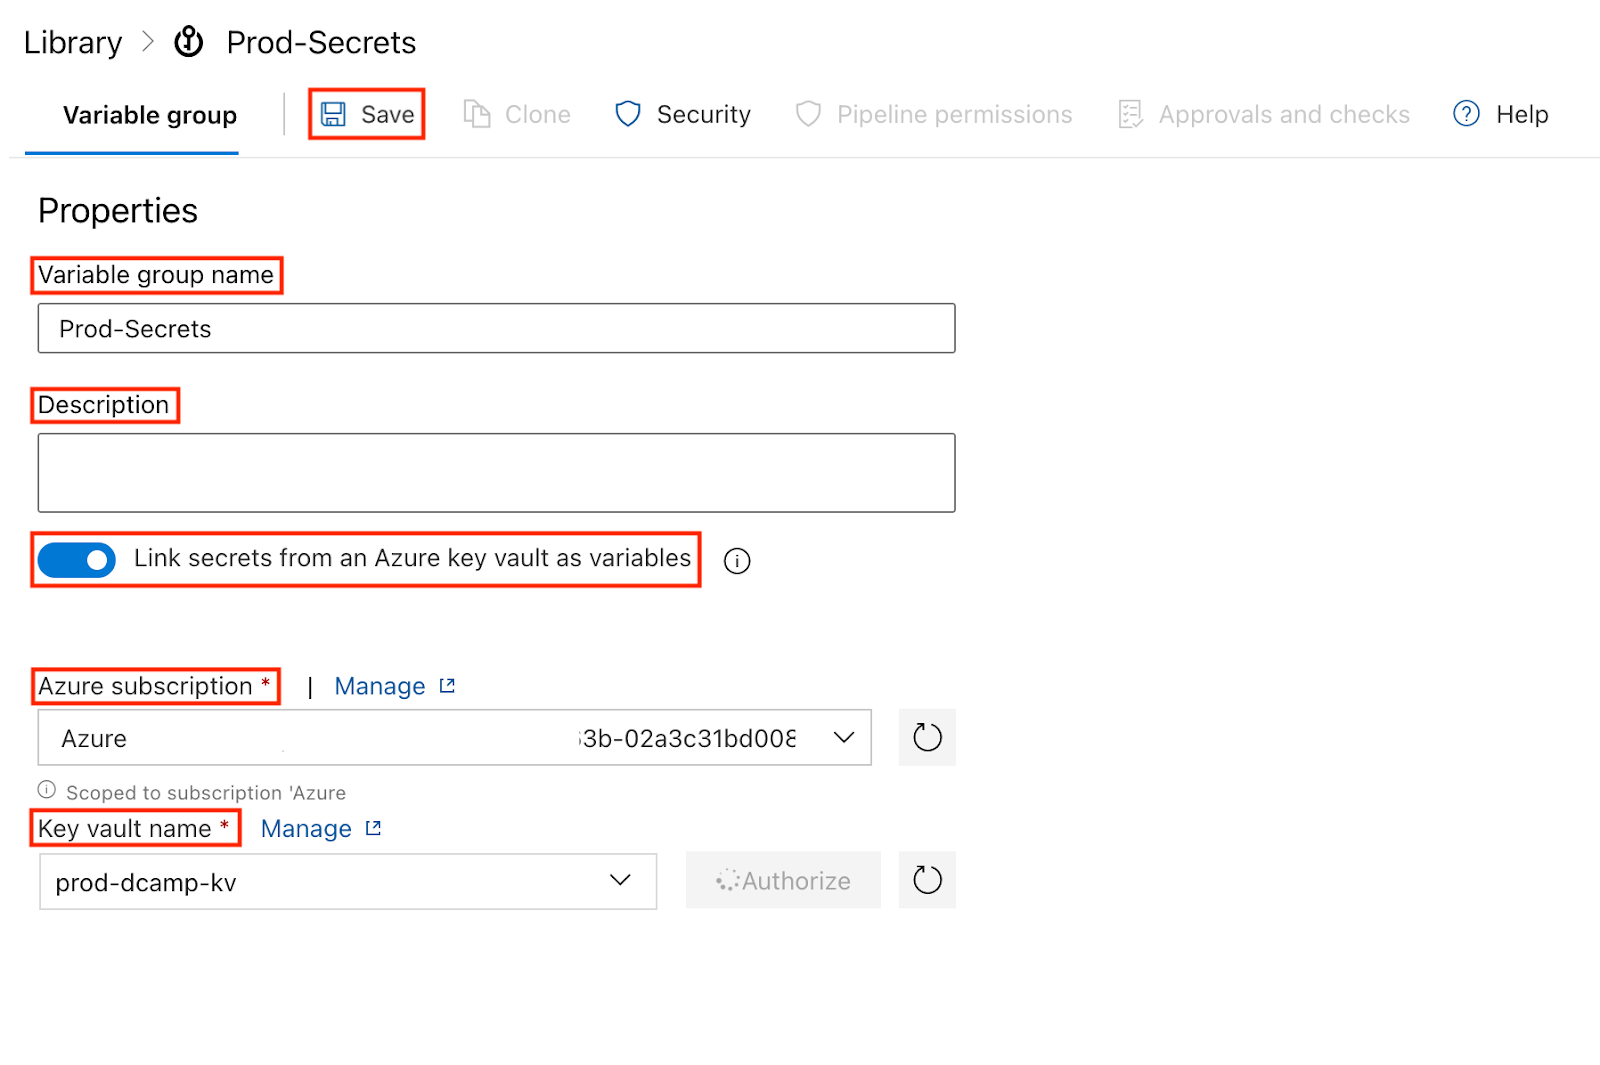Image resolution: width=1600 pixels, height=1065 pixels.
Task: Refresh the key vault list
Action: (926, 880)
